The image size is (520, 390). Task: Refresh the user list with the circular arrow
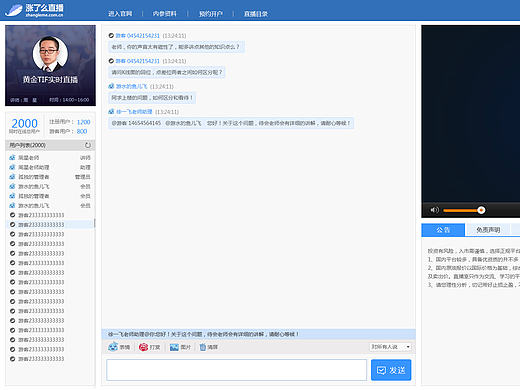[x=88, y=145]
